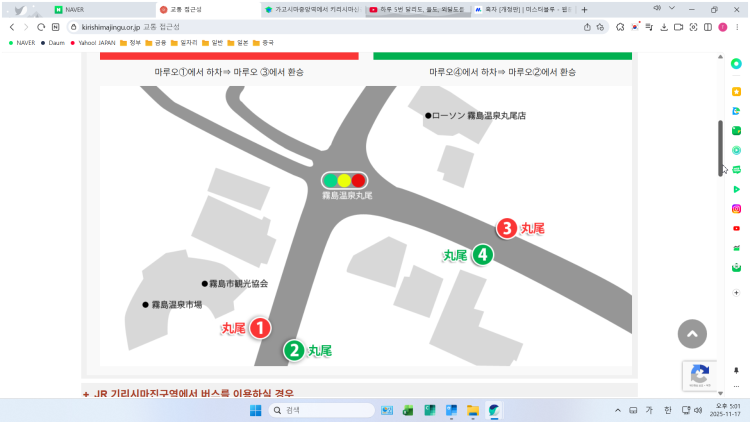This screenshot has height=422, width=750.
Task: Expand the hidden system tray icons
Action: tap(618, 410)
